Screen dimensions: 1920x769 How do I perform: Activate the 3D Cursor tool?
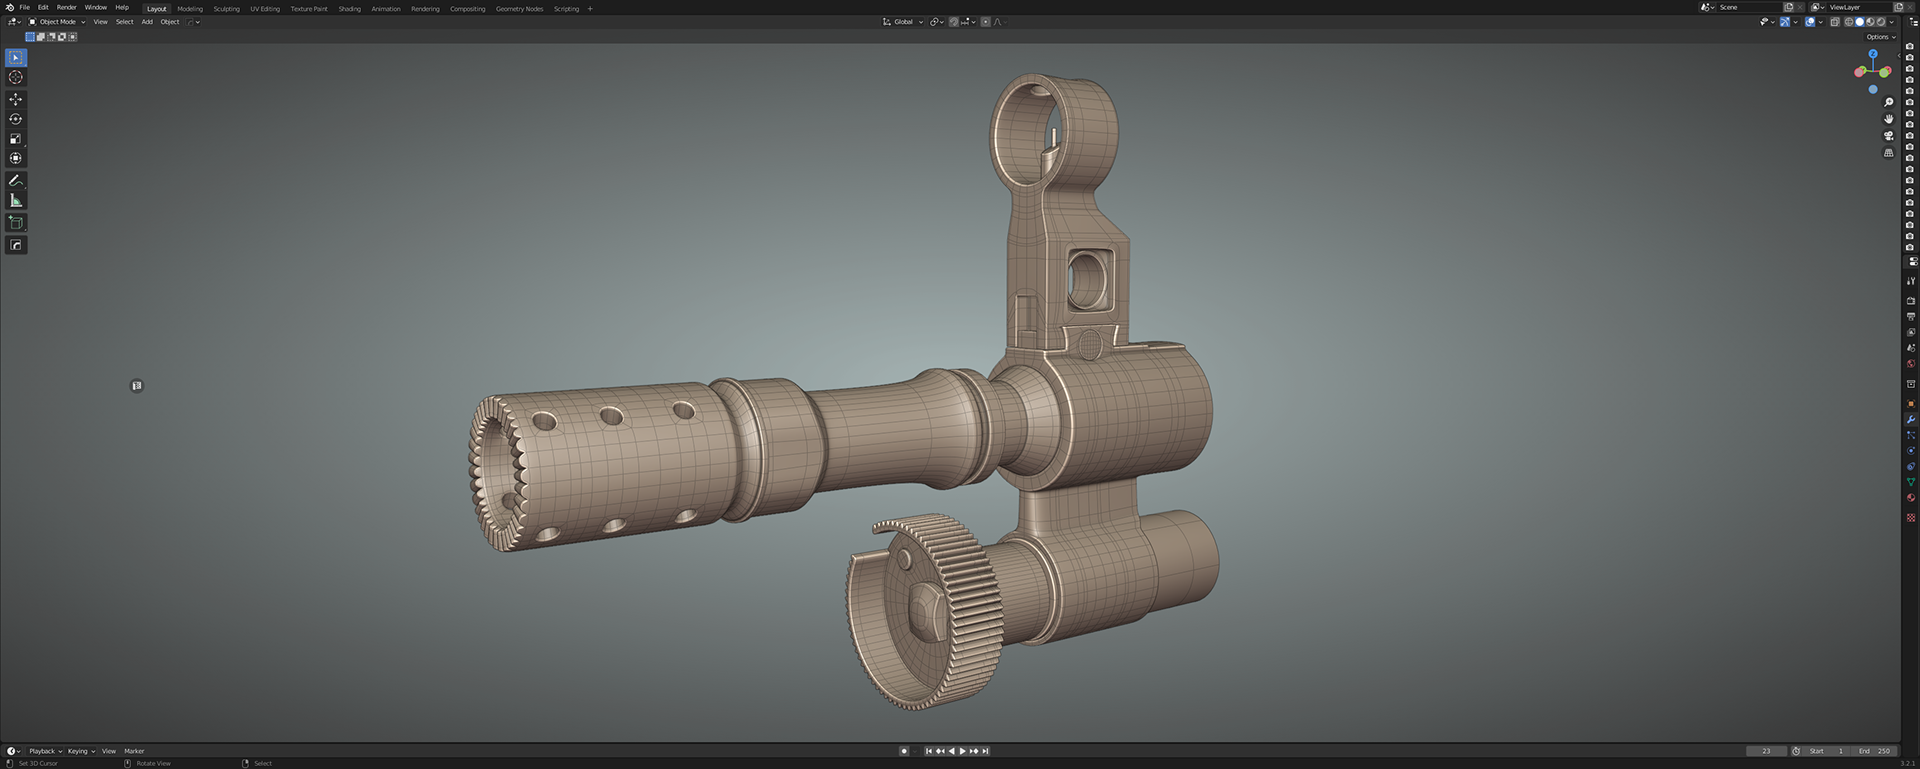click(16, 77)
